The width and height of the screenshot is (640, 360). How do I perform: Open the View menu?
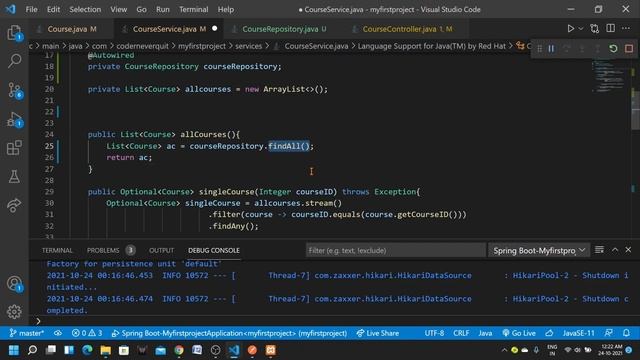118,9
